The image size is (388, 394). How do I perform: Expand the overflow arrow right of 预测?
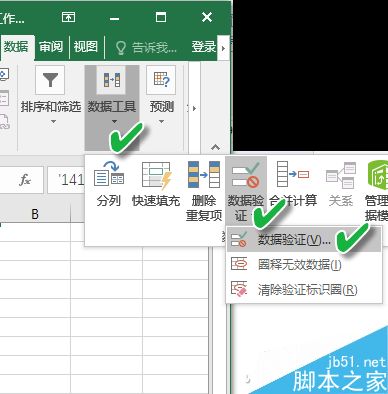(x=194, y=108)
